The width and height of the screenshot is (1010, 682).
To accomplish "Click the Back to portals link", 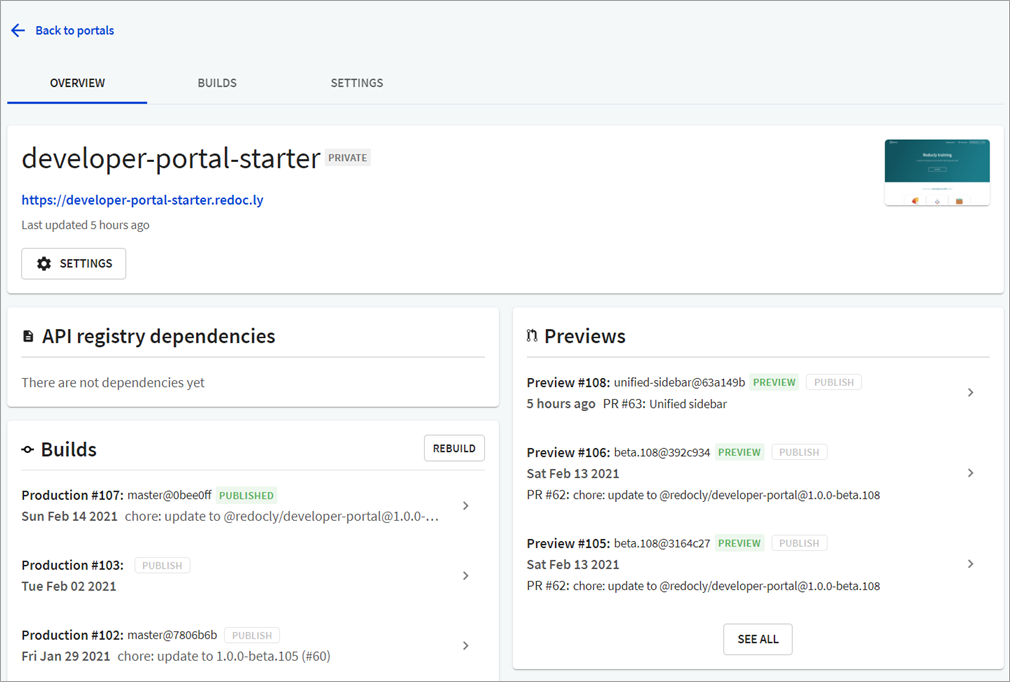I will pos(75,30).
